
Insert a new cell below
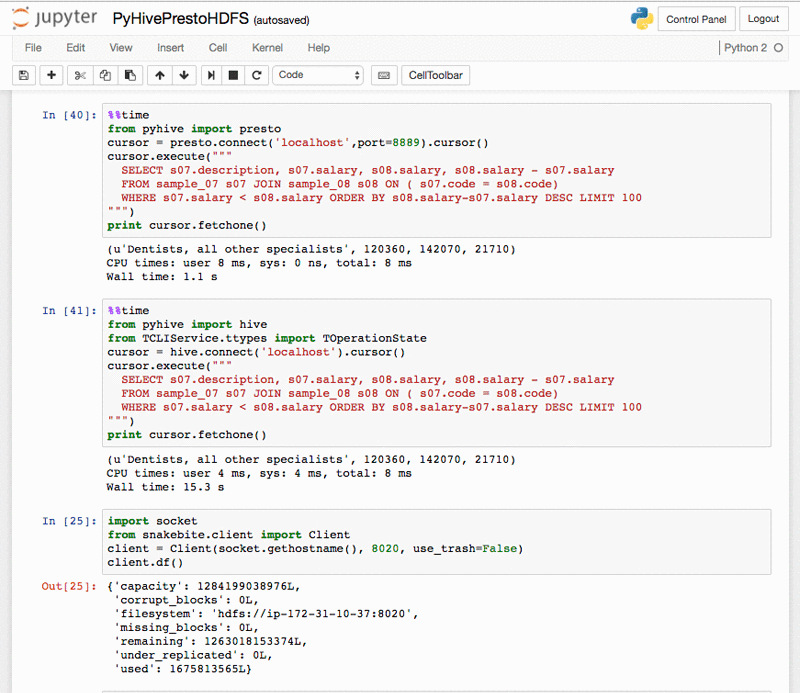tap(51, 75)
